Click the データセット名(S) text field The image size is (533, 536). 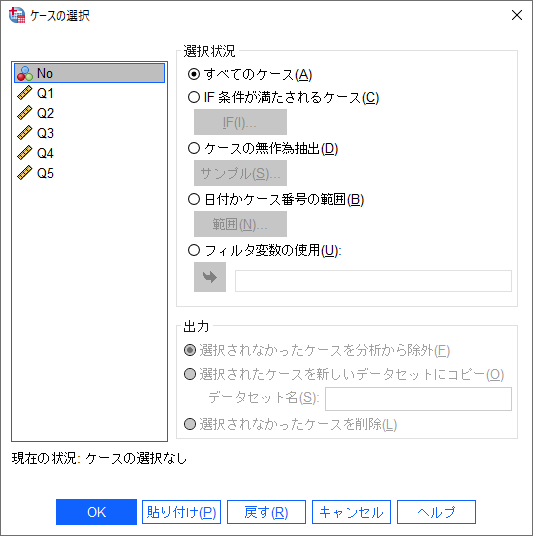click(418, 399)
